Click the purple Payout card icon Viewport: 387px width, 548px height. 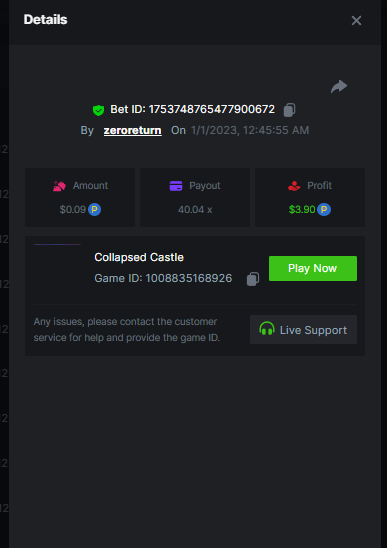176,186
